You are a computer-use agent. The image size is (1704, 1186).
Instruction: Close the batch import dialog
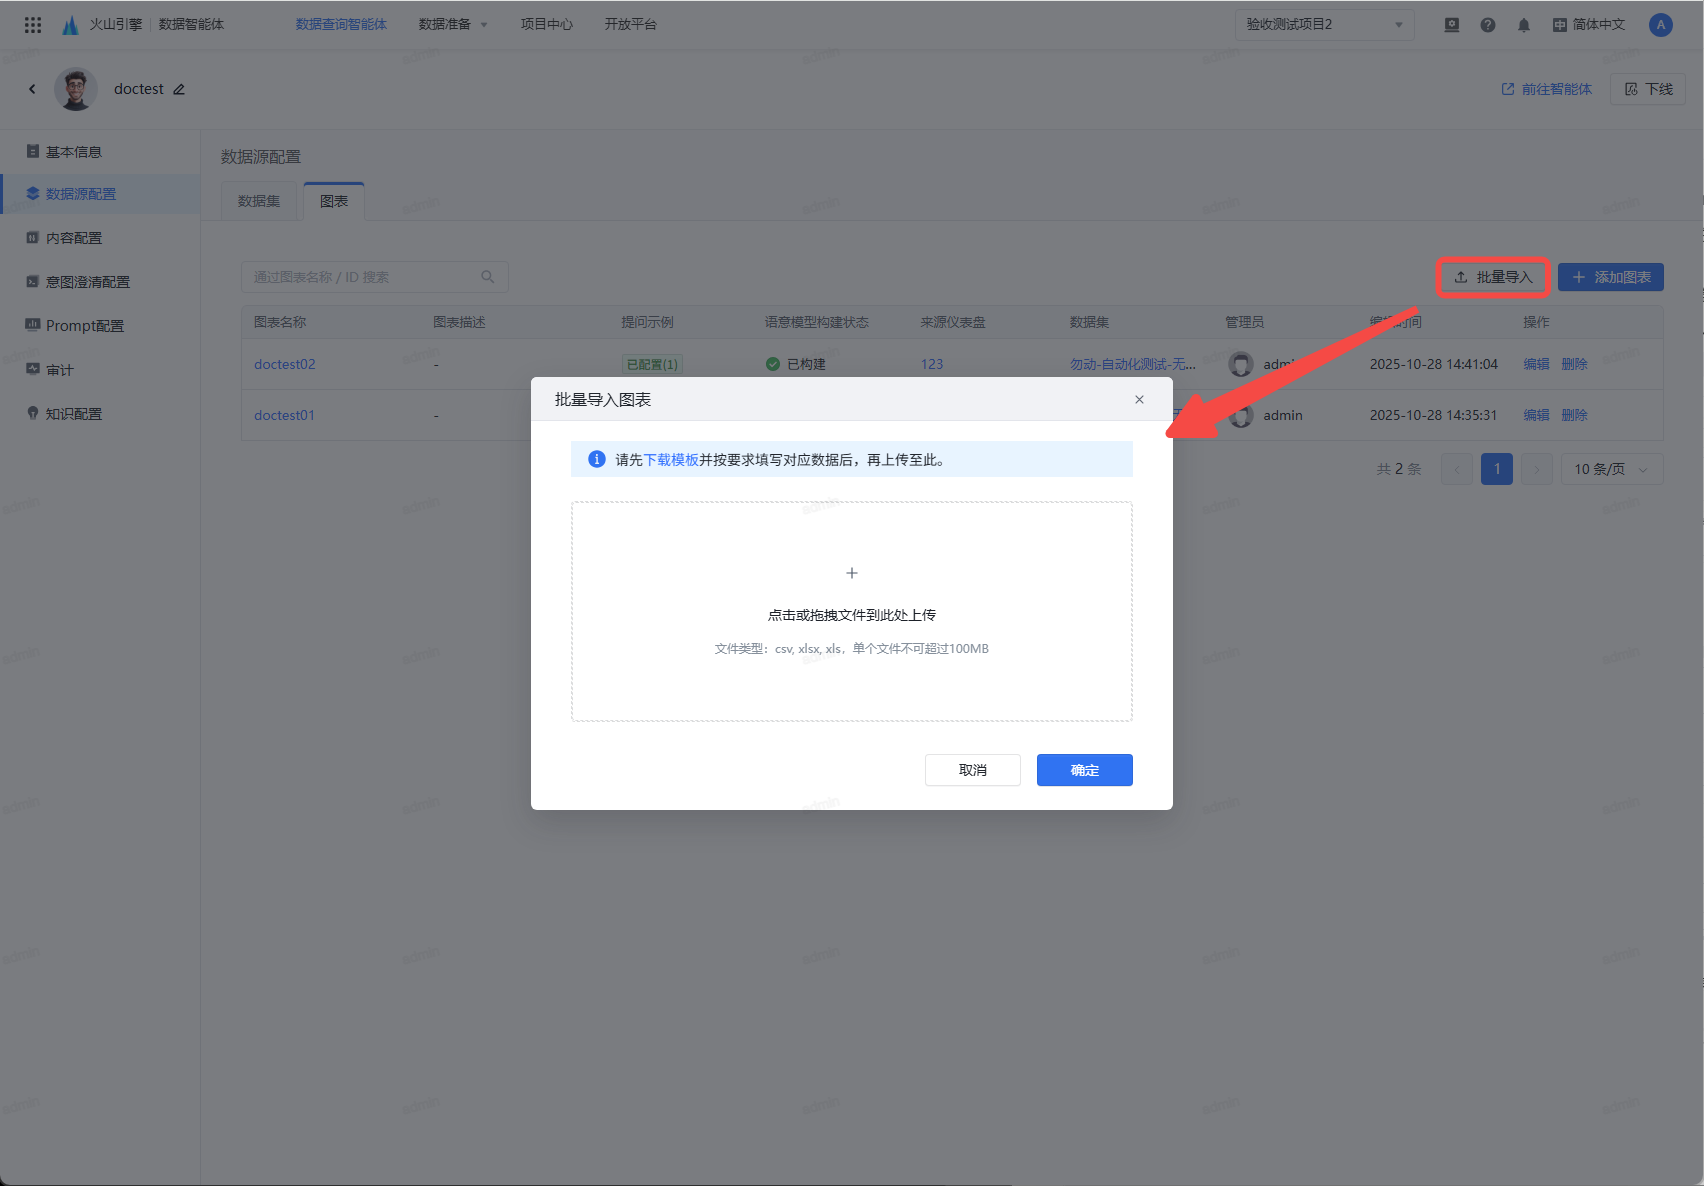coord(1139,399)
